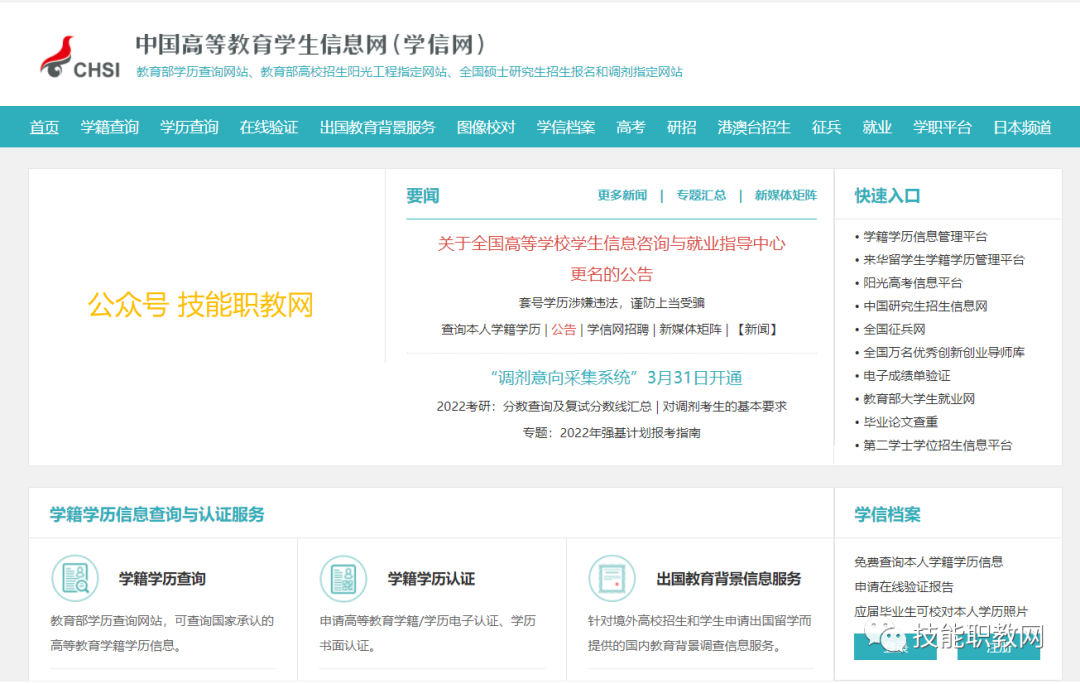1080x684 pixels.
Task: Open the 新媒体矩阵 header link
Action: pos(785,195)
